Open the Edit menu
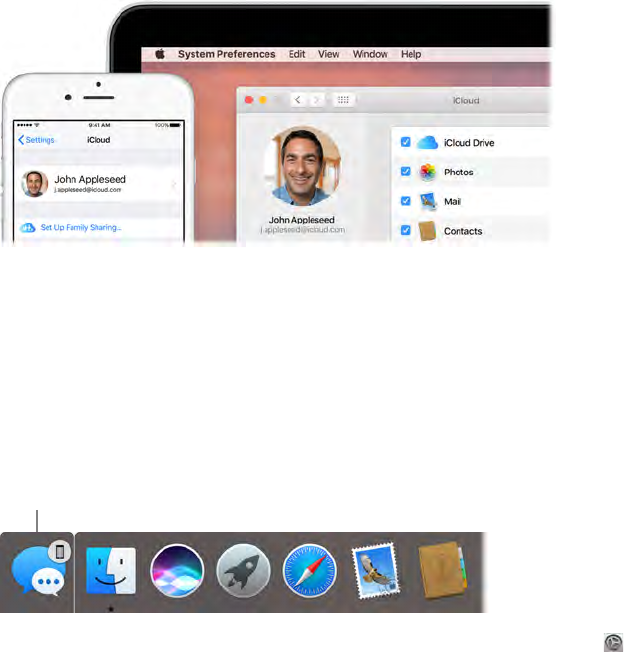 [297, 54]
